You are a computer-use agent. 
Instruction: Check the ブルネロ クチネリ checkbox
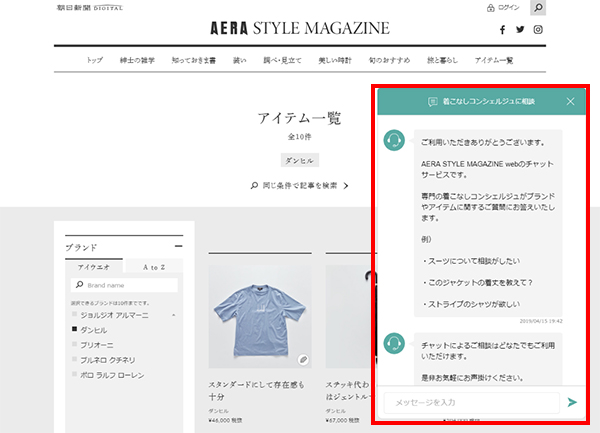pos(75,359)
